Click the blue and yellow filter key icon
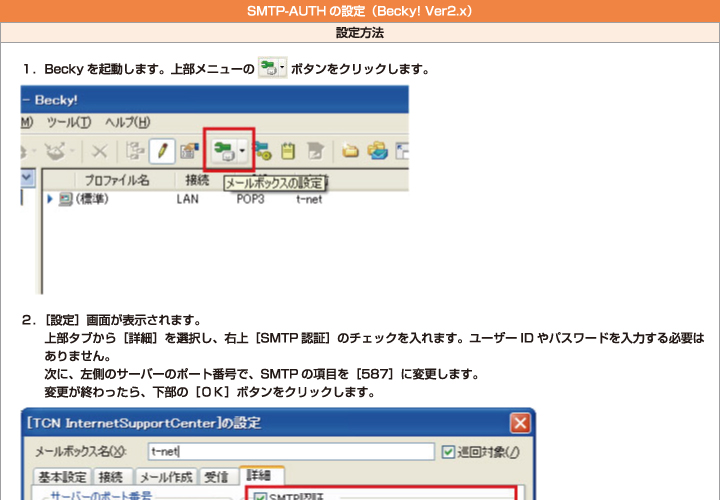 263,151
